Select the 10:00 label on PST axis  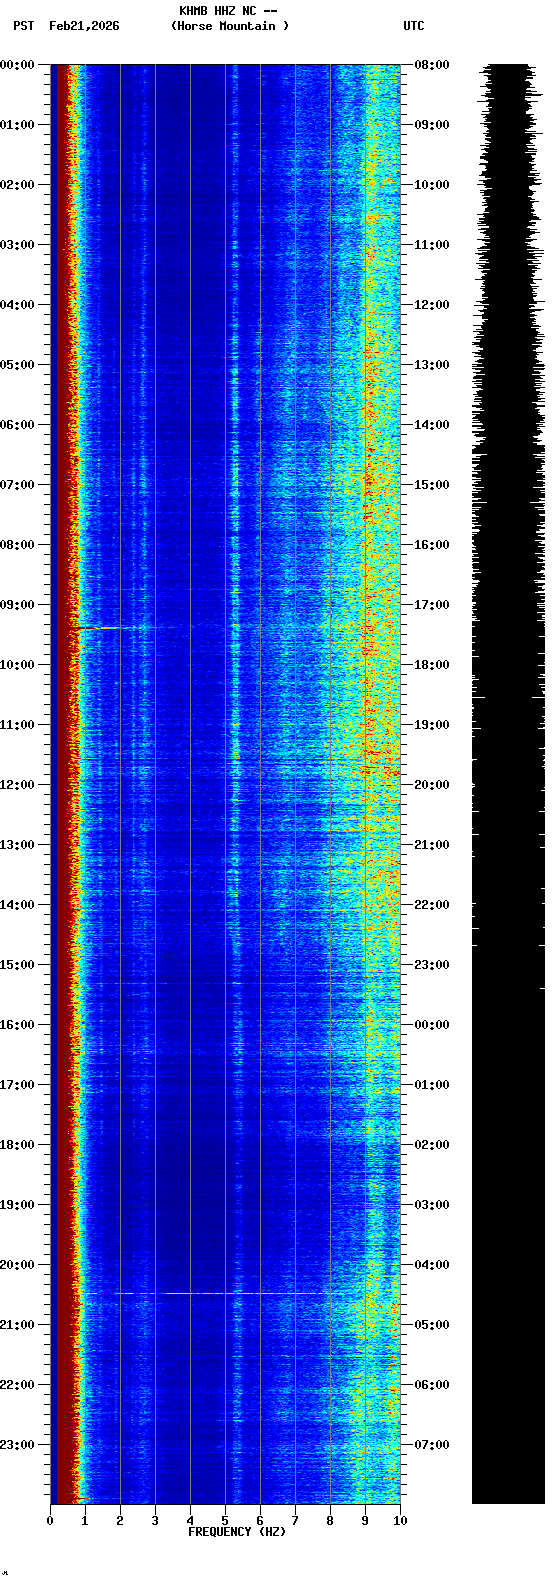click(18, 665)
